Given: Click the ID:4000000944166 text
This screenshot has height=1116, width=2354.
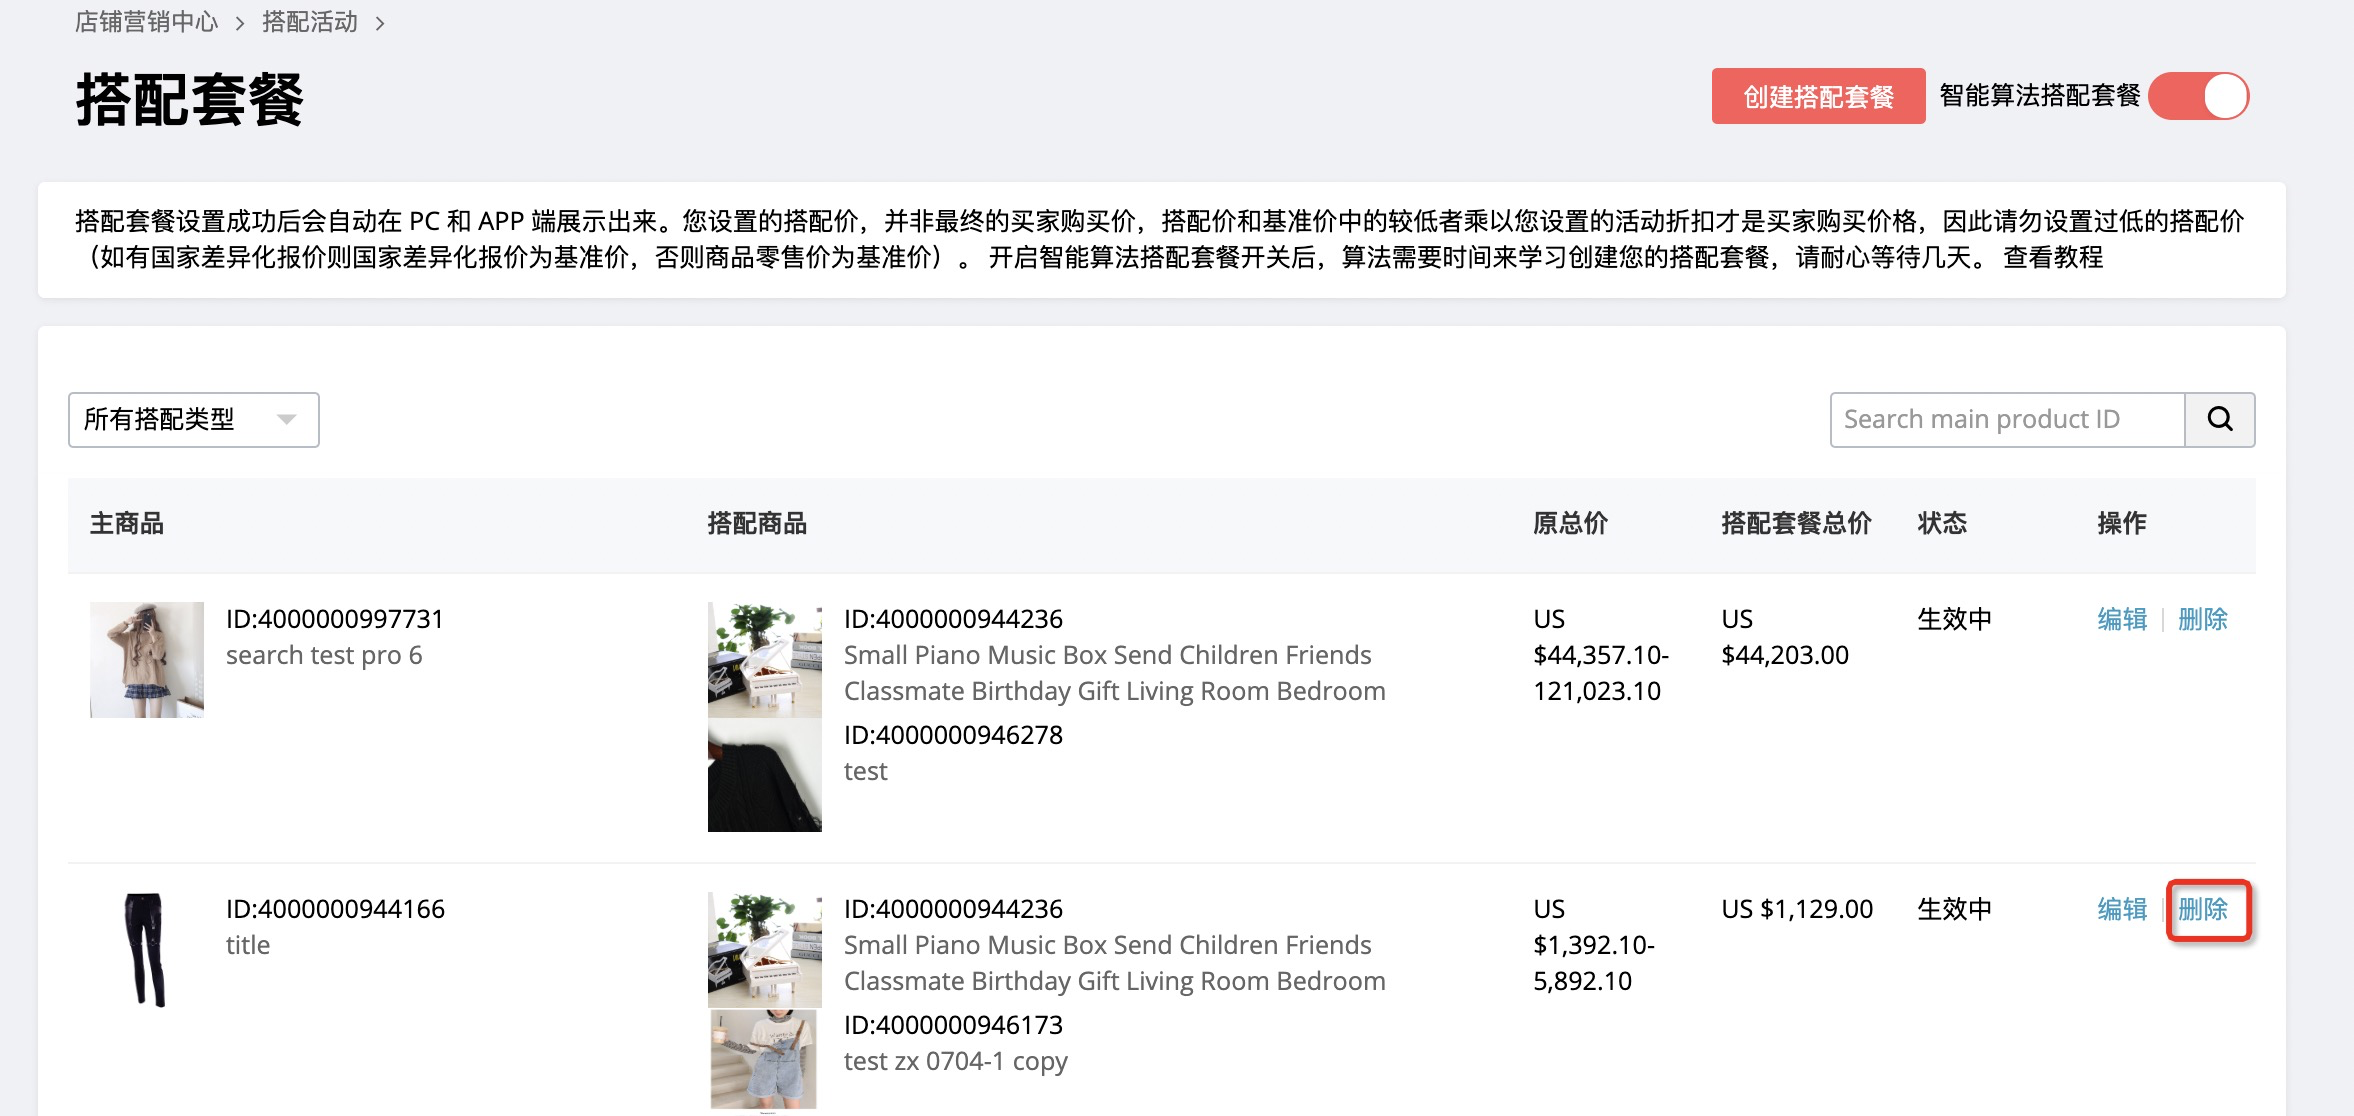Looking at the screenshot, I should pyautogui.click(x=335, y=909).
